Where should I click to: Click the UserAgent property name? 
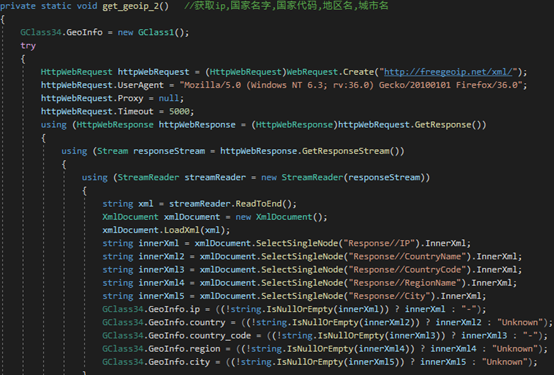(141, 85)
